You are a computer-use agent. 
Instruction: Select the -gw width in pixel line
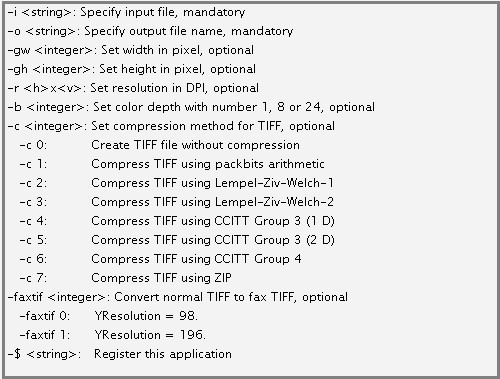pyautogui.click(x=131, y=50)
